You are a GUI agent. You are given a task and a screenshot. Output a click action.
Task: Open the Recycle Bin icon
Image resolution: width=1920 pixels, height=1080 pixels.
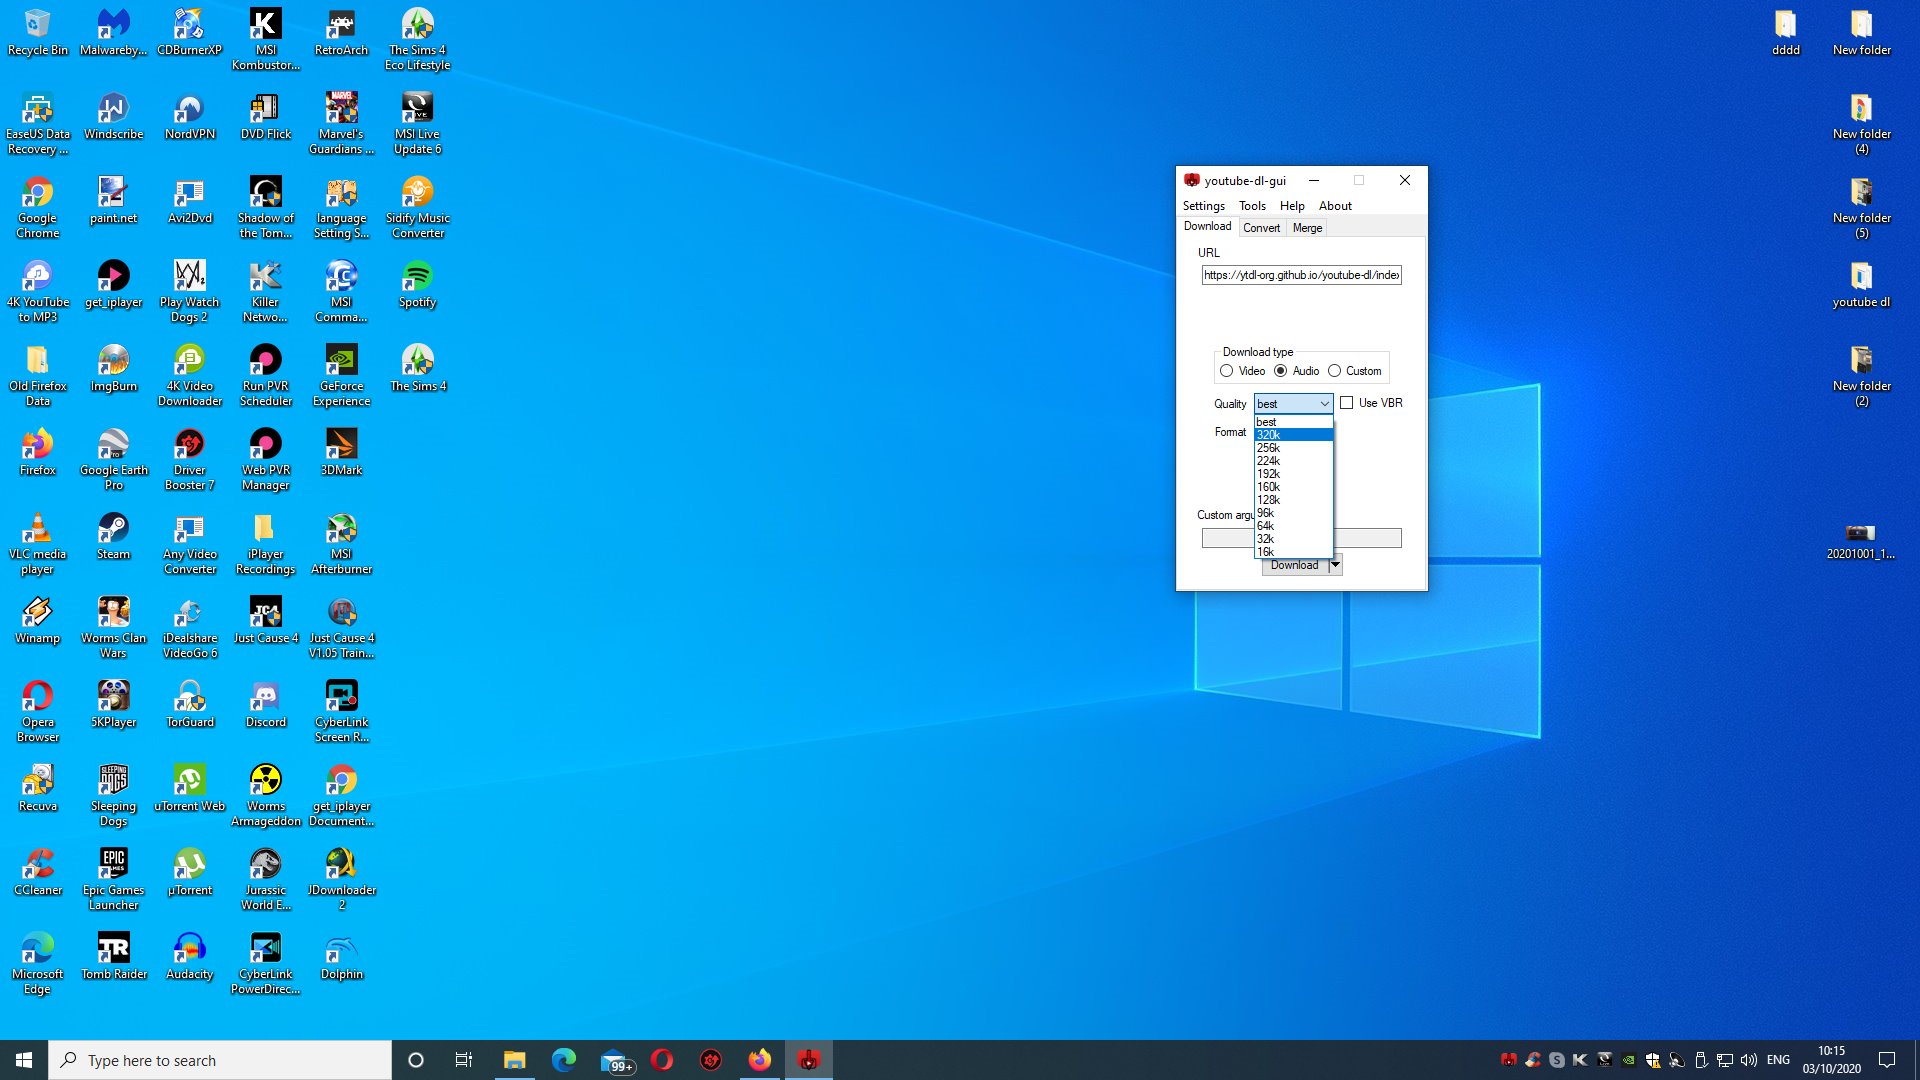(x=38, y=33)
